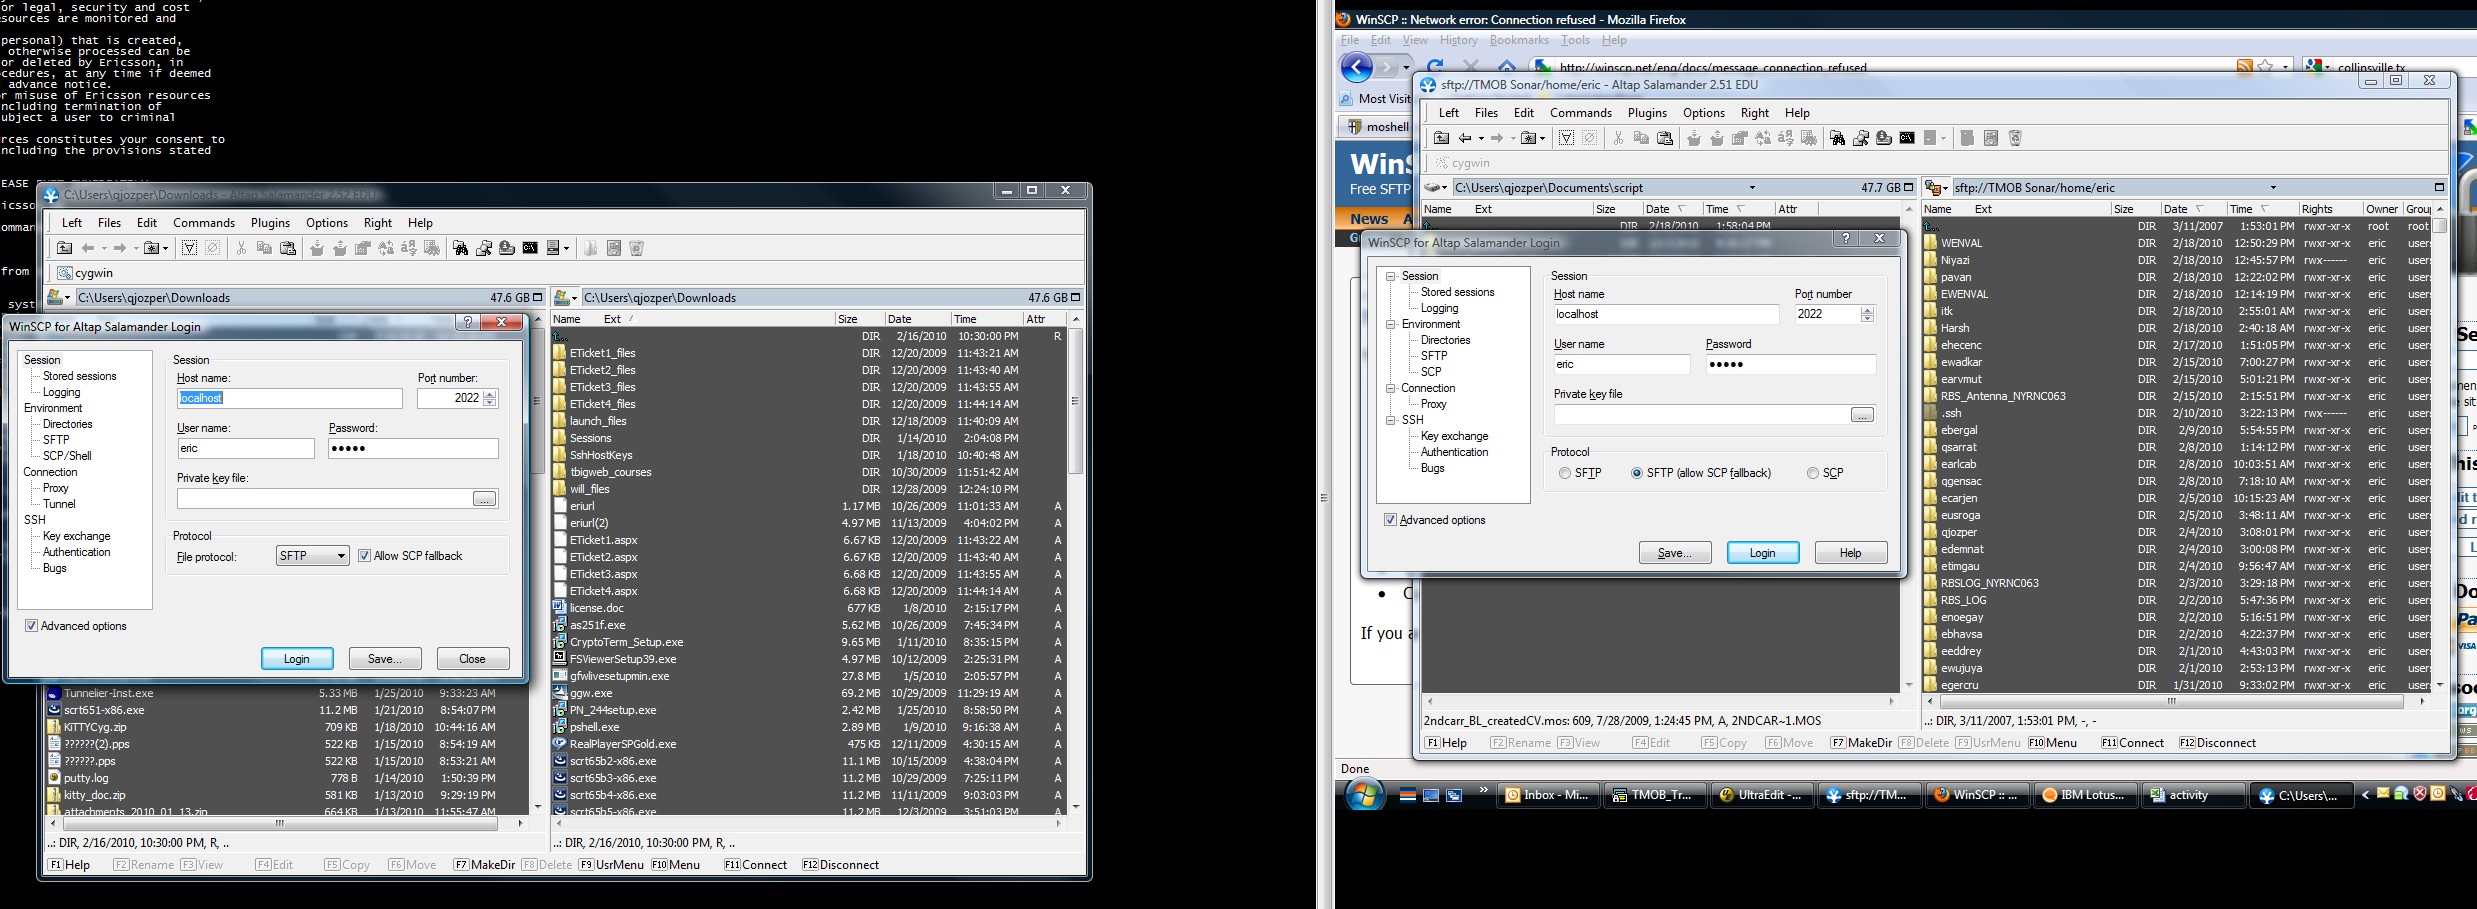The height and width of the screenshot is (909, 2477).
Task: Click Copy icon in Downloads Salamander toolbar
Action: tap(264, 248)
